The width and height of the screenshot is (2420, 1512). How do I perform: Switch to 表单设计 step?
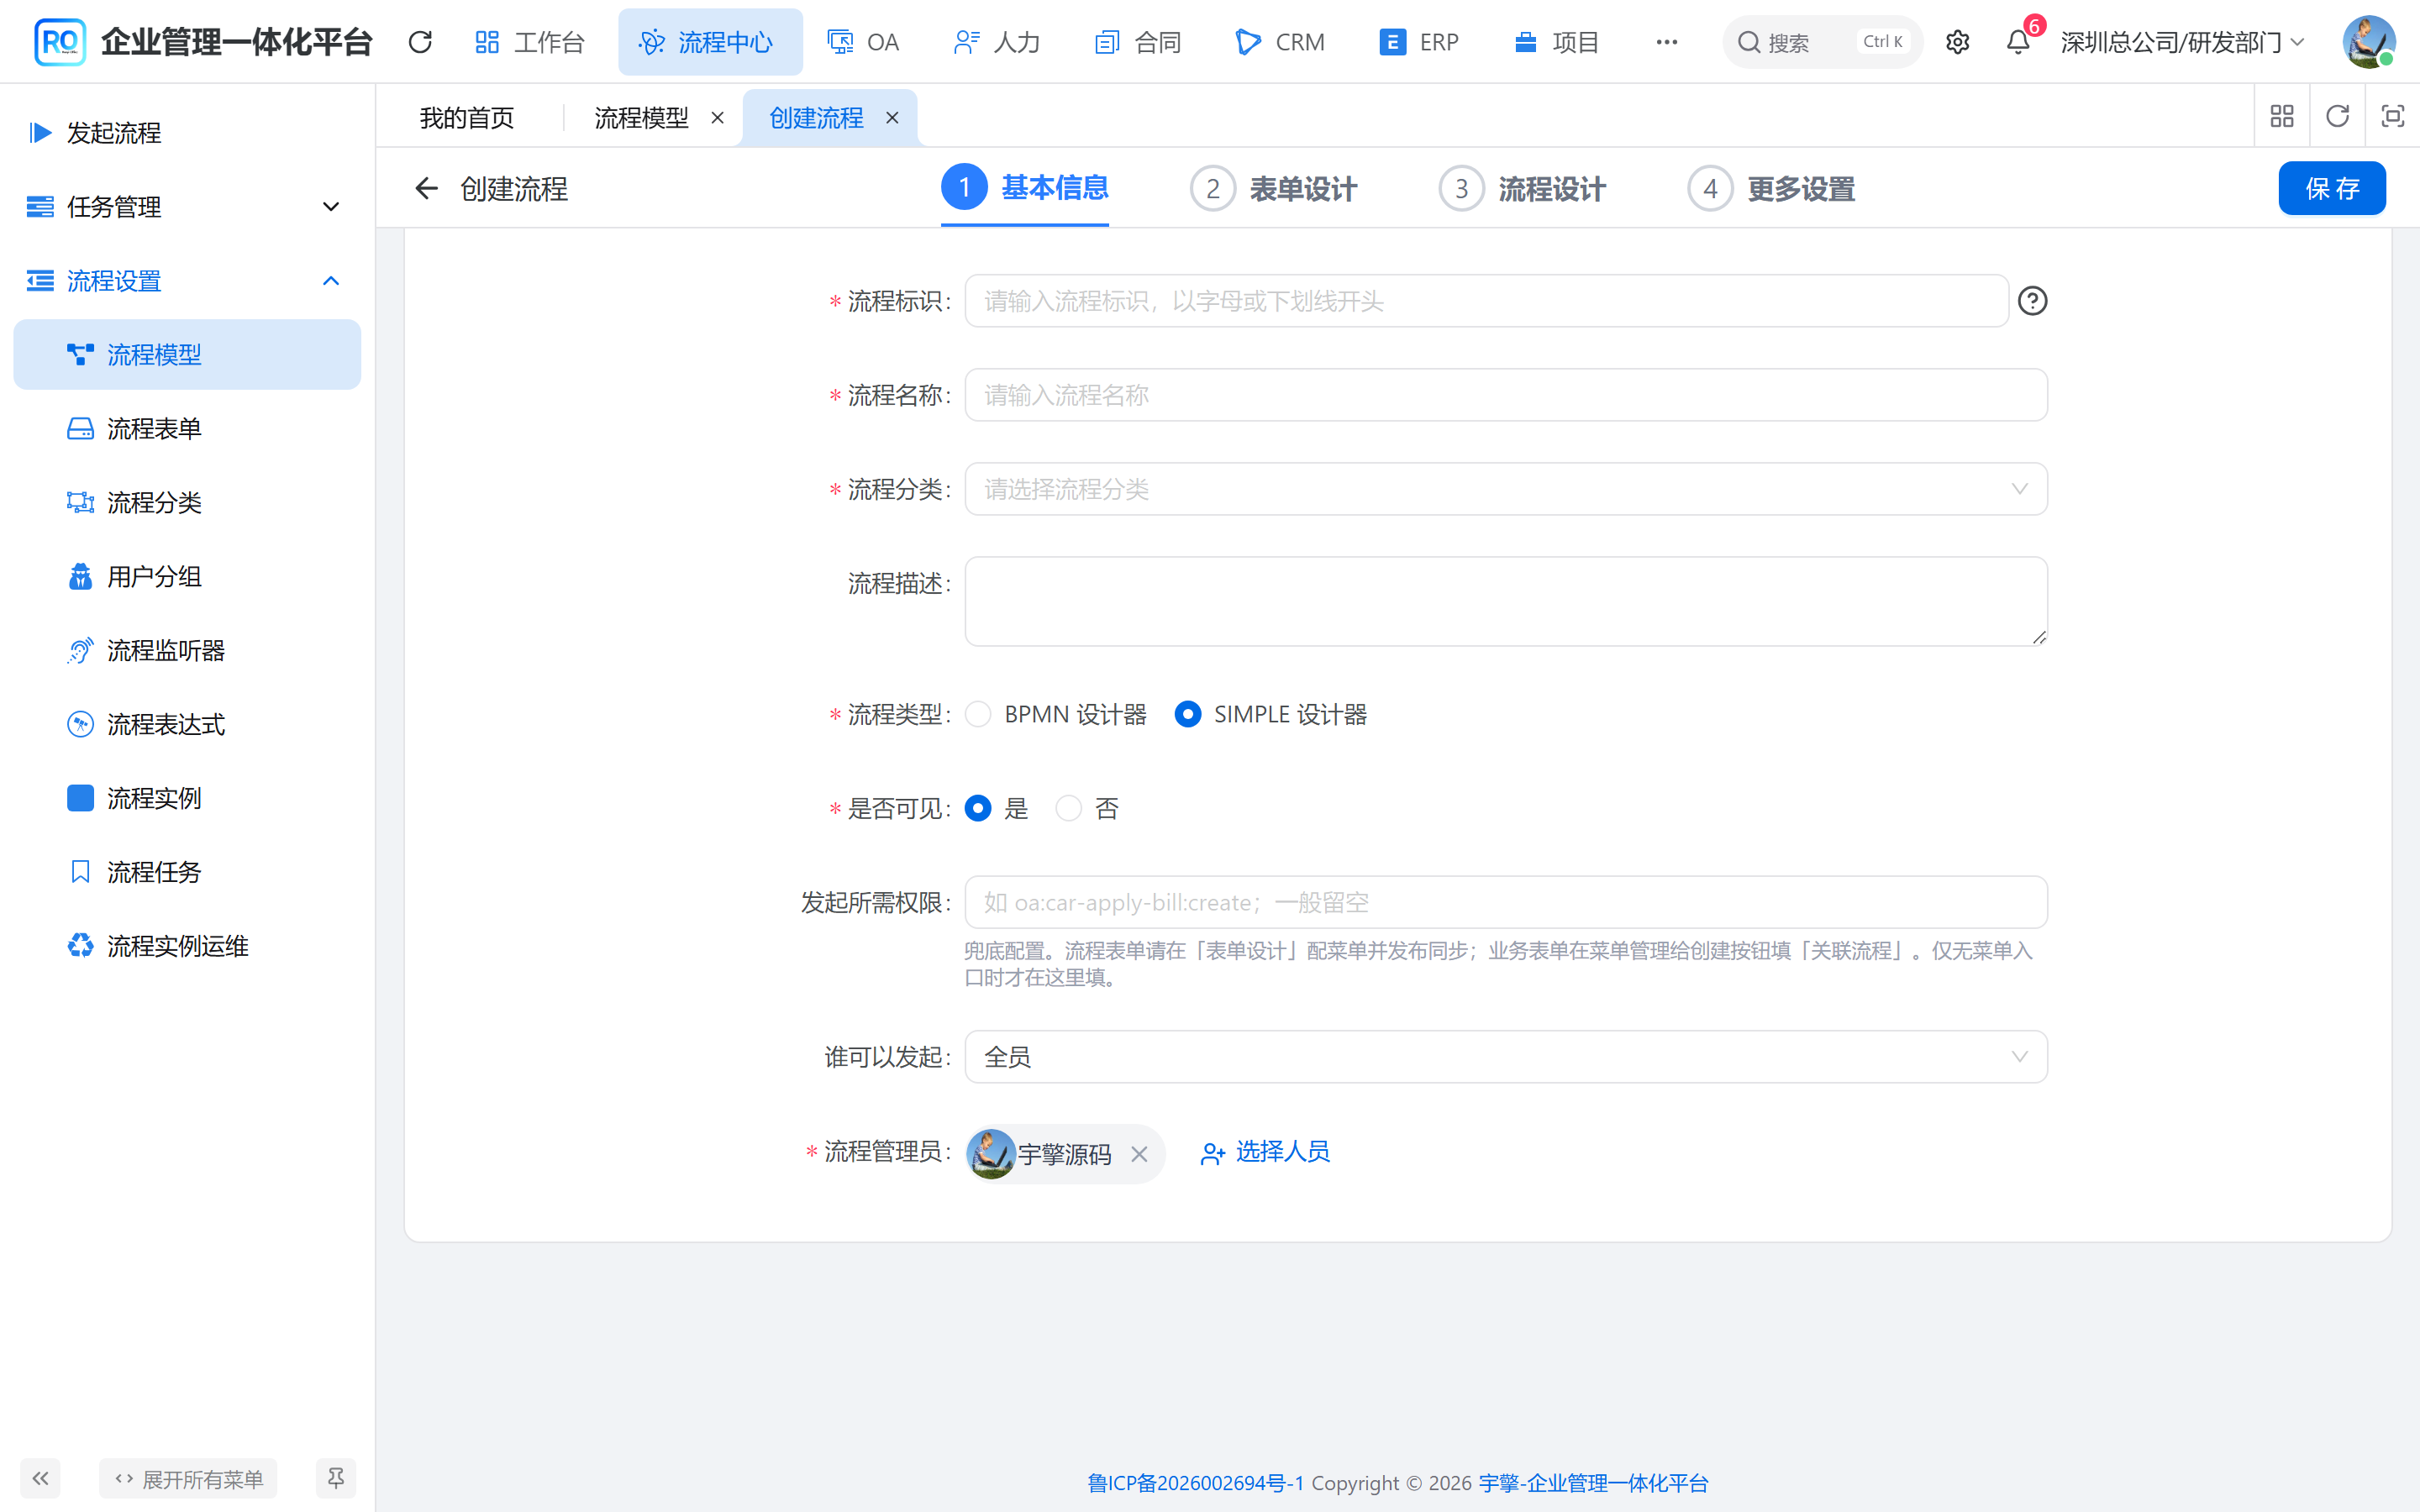tap(1274, 188)
